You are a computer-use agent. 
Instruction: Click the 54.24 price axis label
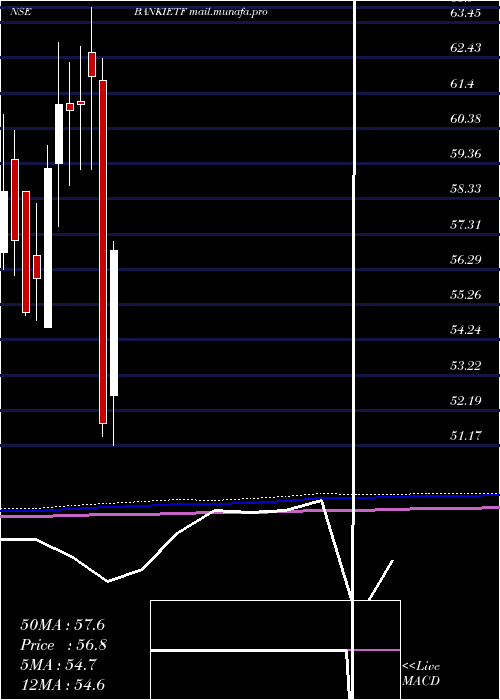click(466, 330)
